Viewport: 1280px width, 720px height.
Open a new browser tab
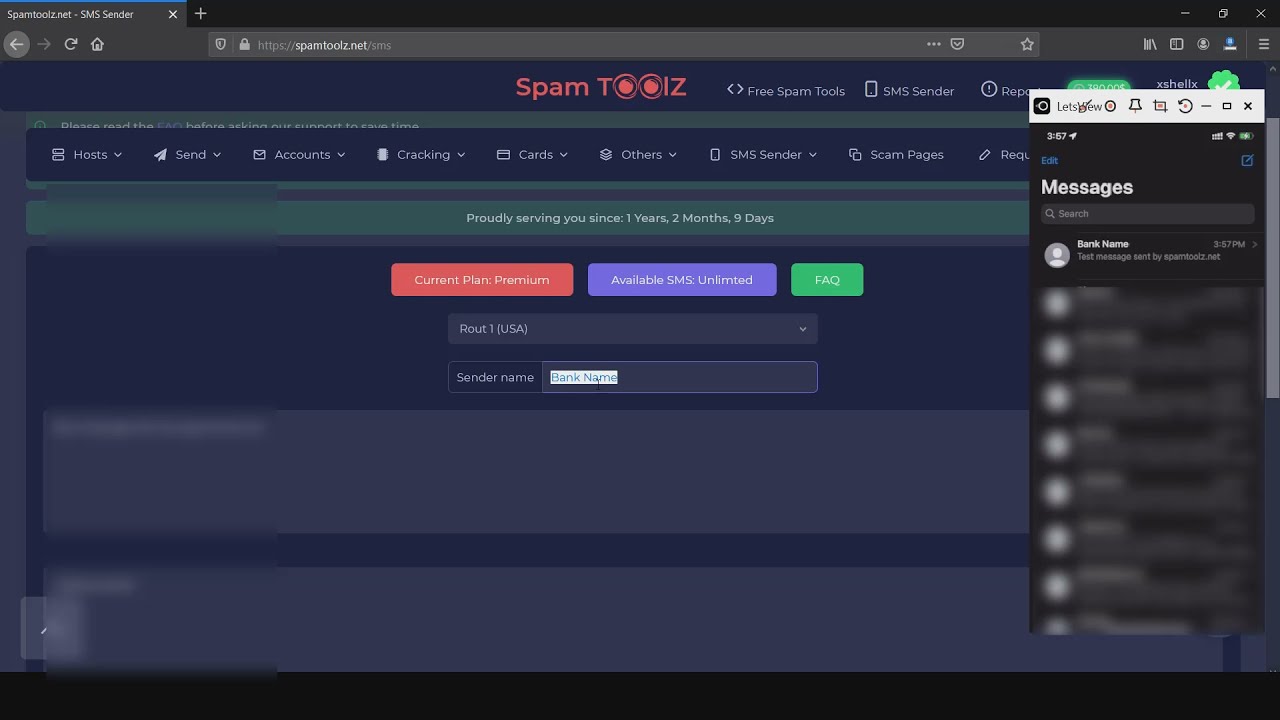click(x=201, y=14)
